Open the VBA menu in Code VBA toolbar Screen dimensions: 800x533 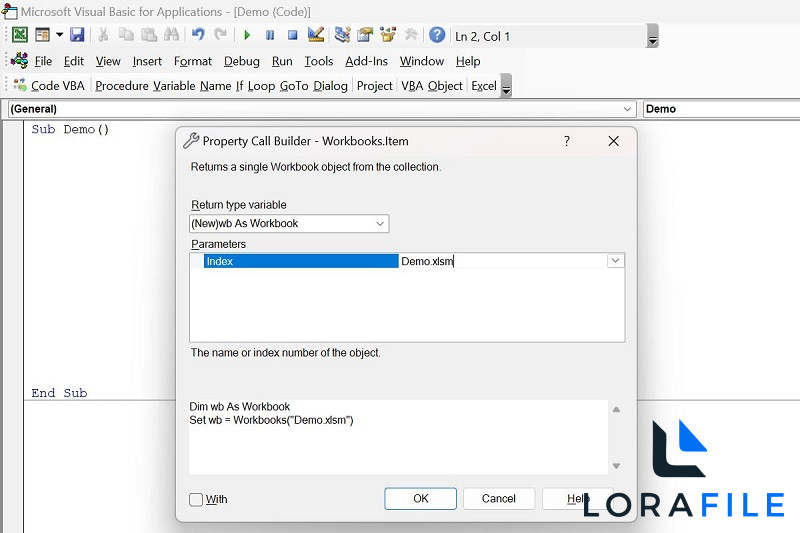412,86
